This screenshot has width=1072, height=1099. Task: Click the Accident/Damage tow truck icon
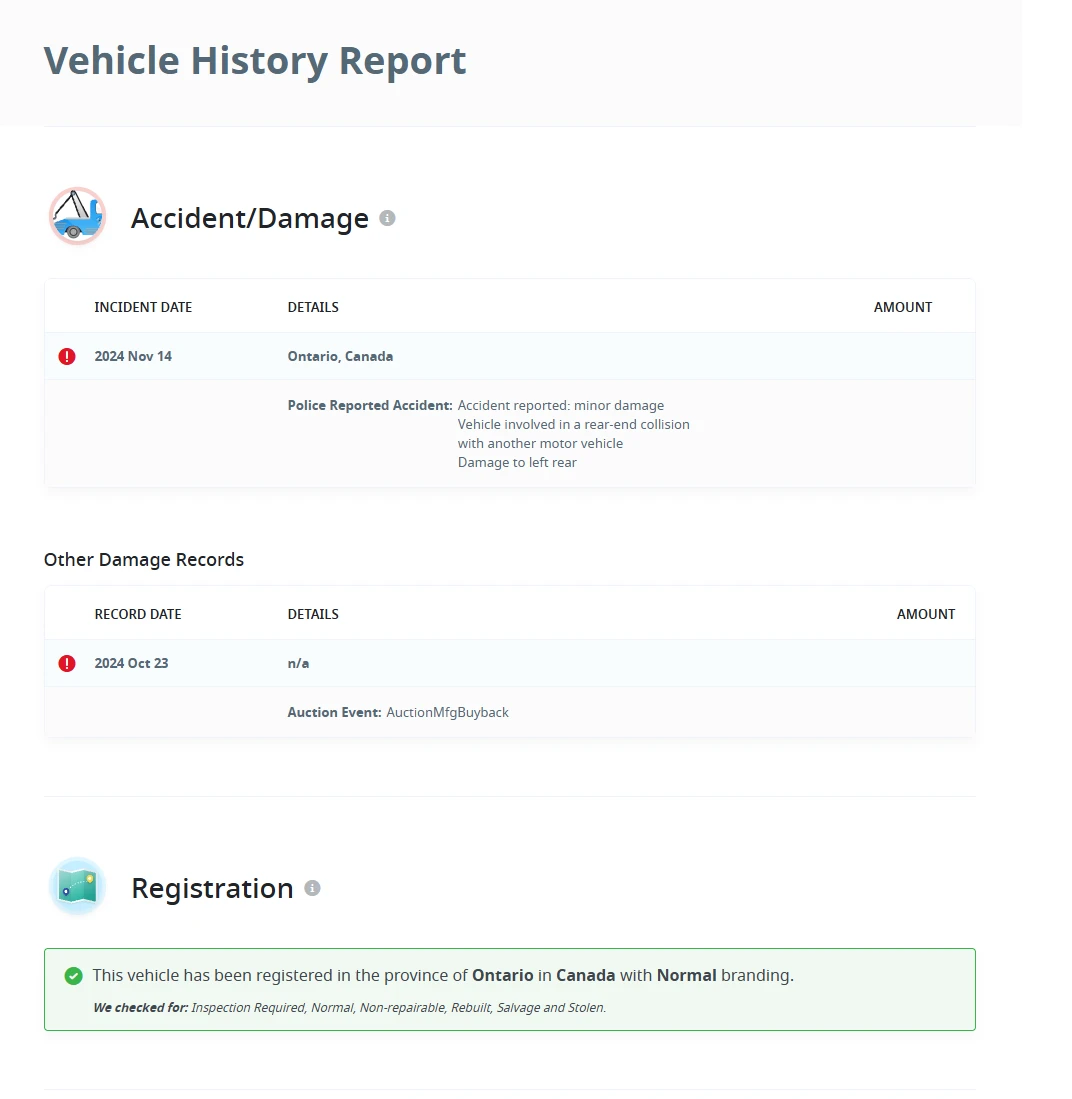tap(77, 216)
